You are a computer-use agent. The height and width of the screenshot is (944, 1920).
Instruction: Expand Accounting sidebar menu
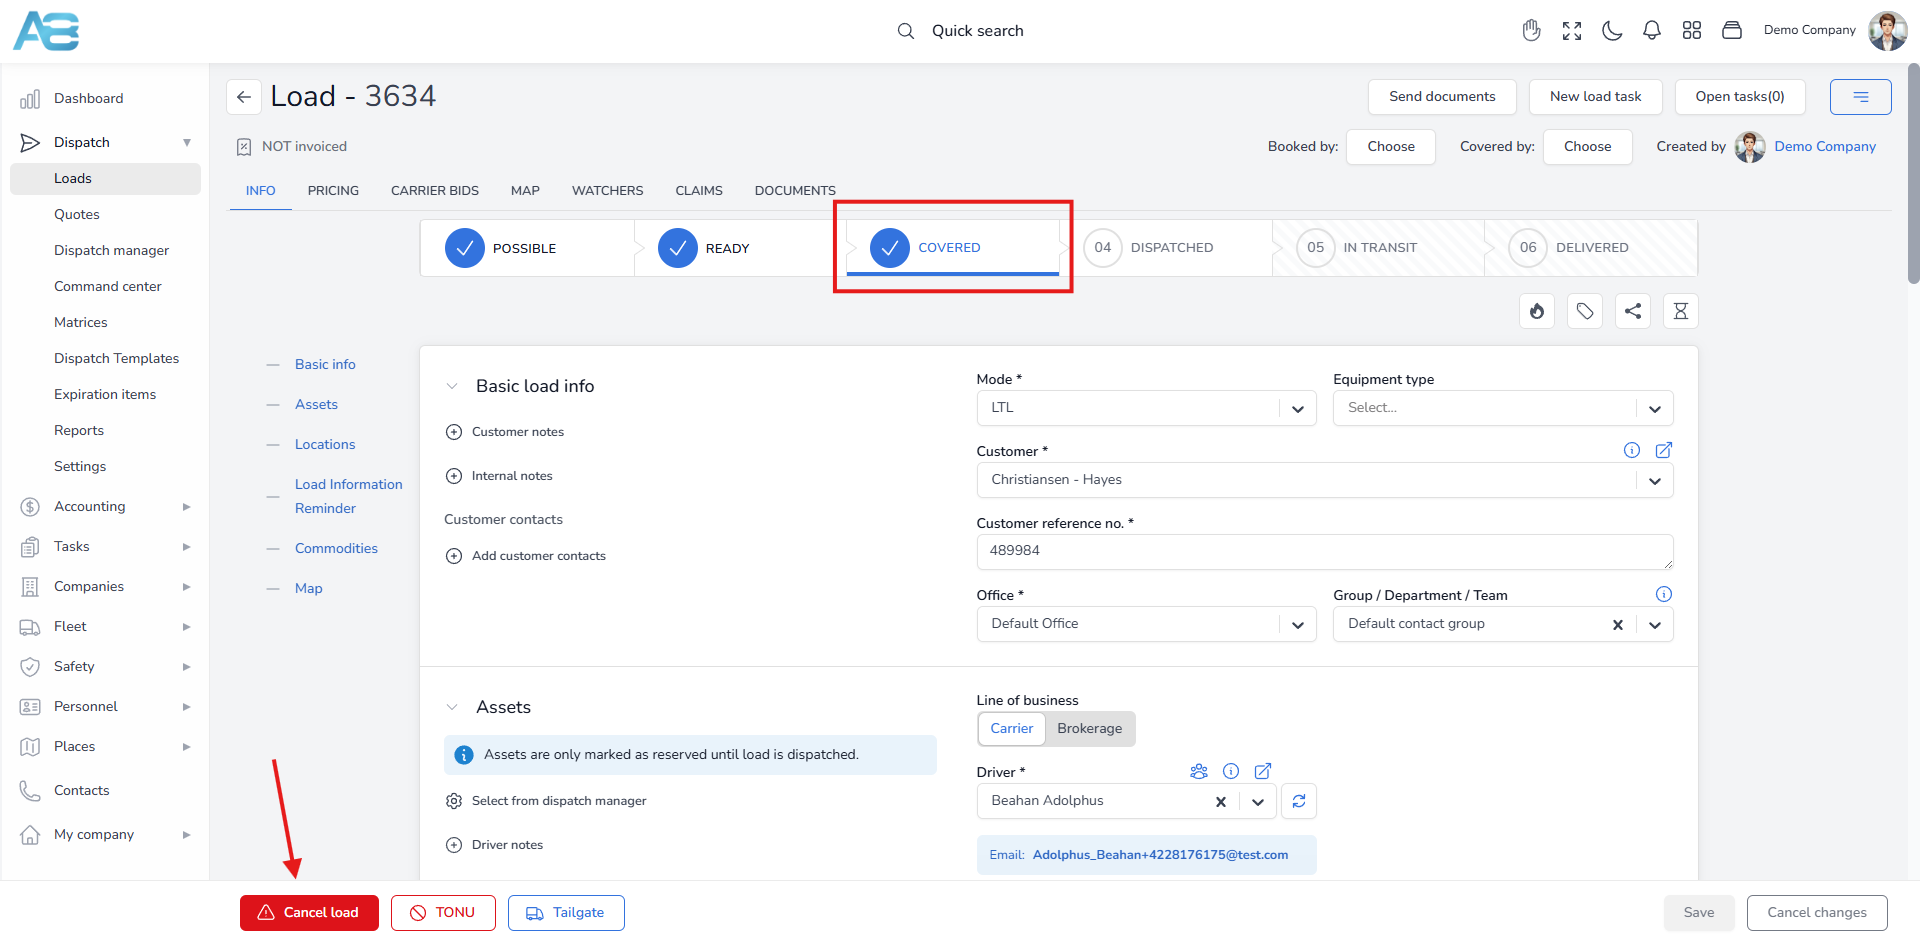(x=105, y=507)
